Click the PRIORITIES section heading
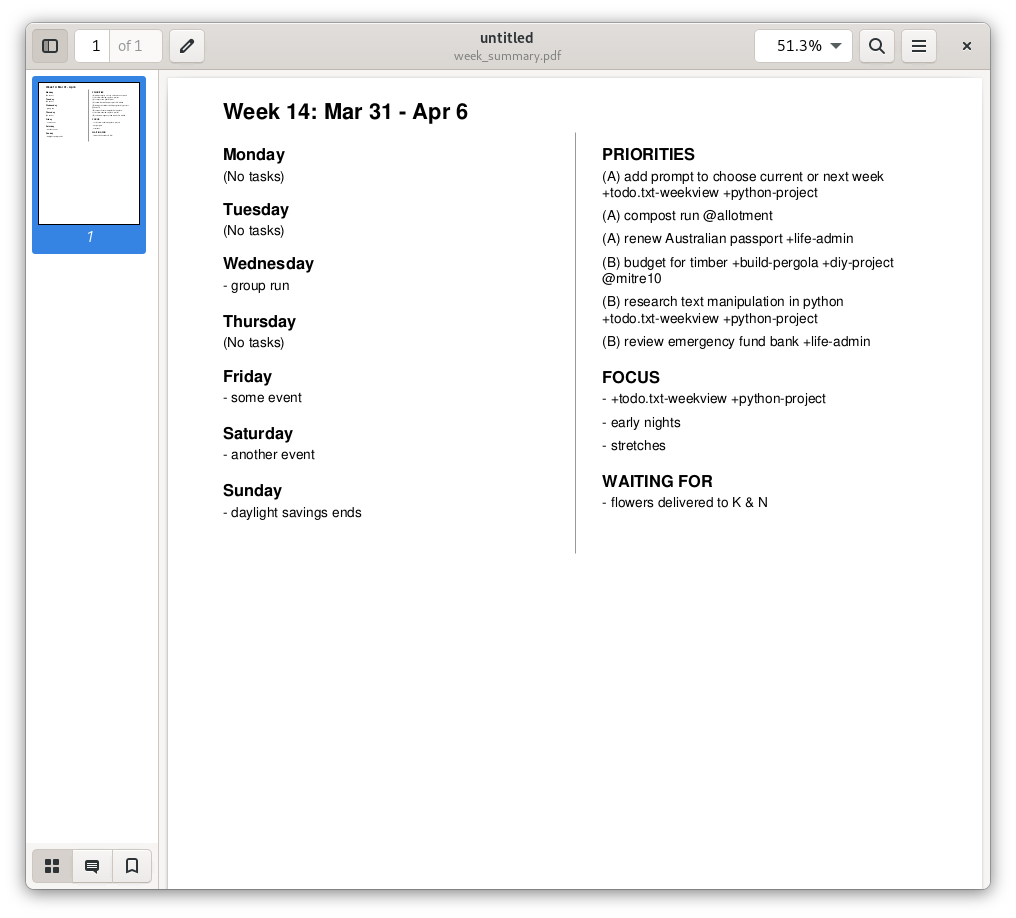The height and width of the screenshot is (918, 1016). pos(648,154)
